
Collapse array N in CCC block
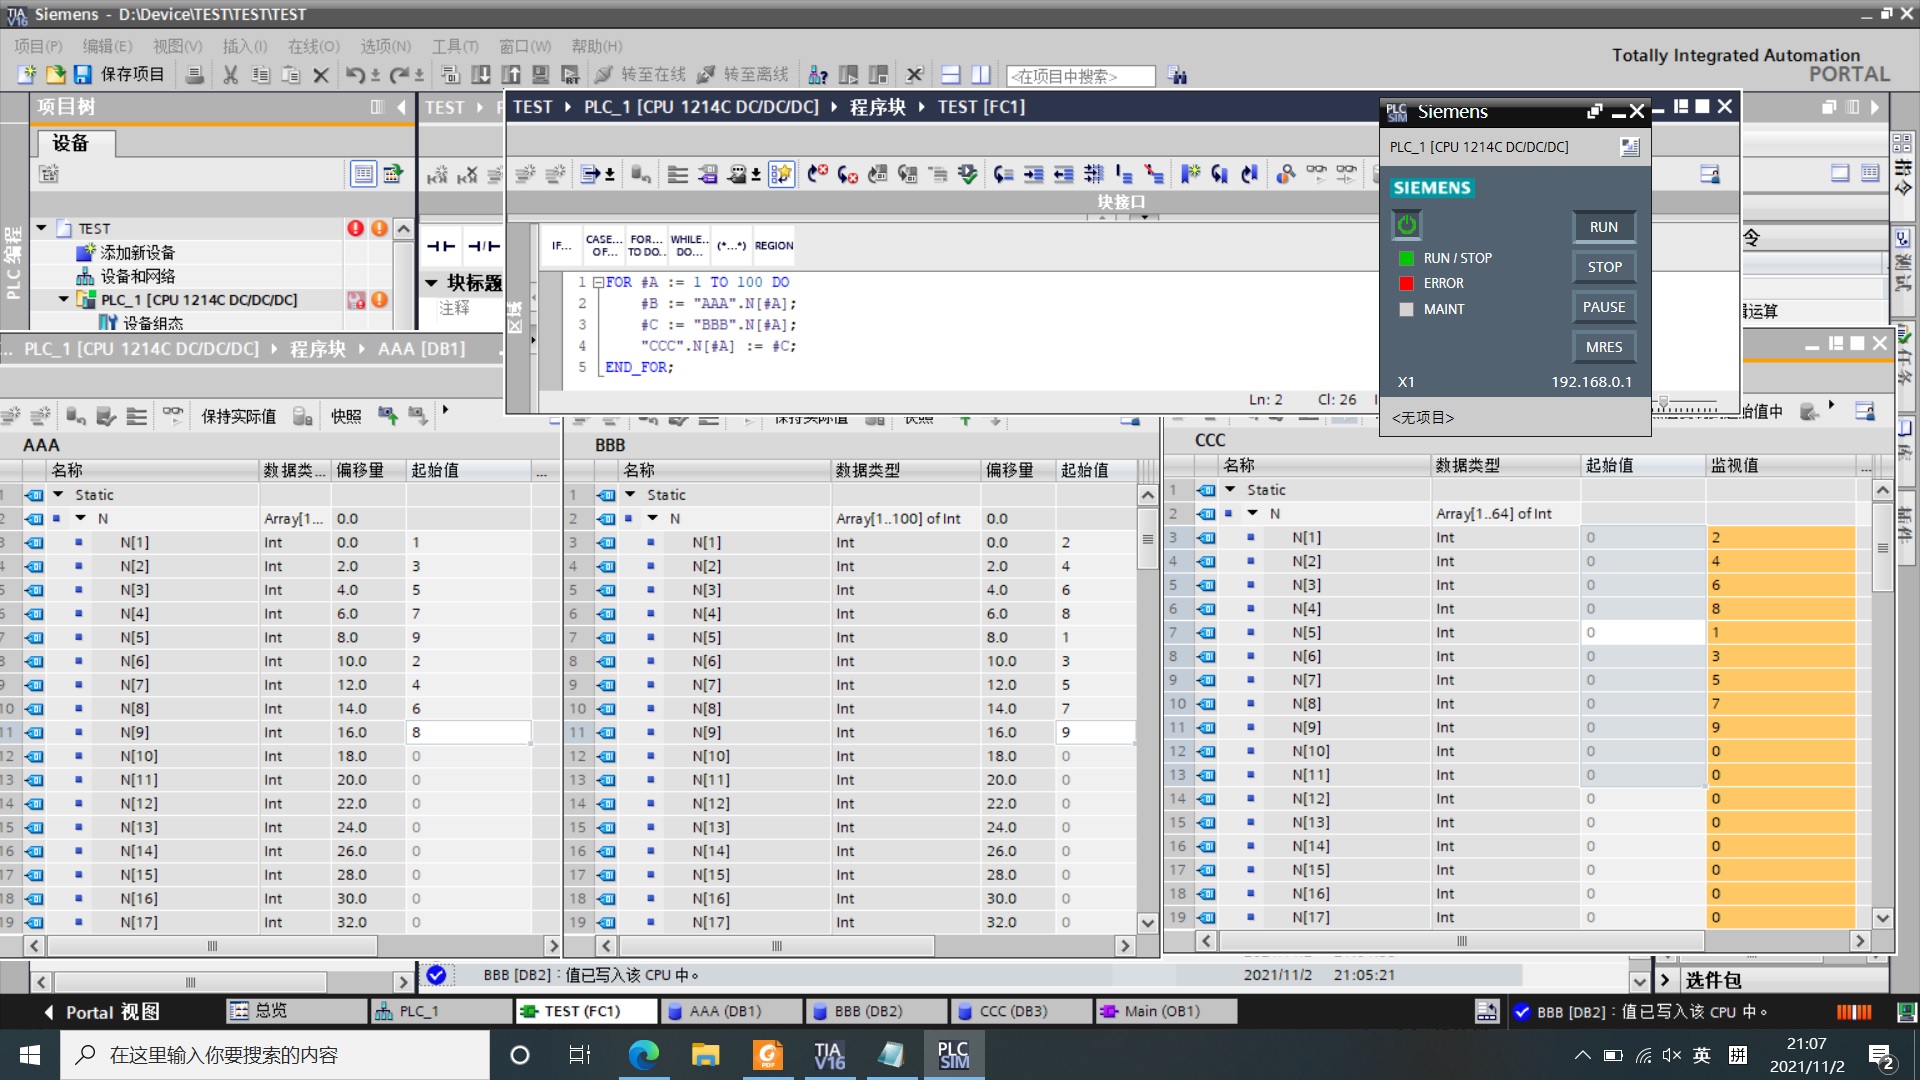[1252, 514]
